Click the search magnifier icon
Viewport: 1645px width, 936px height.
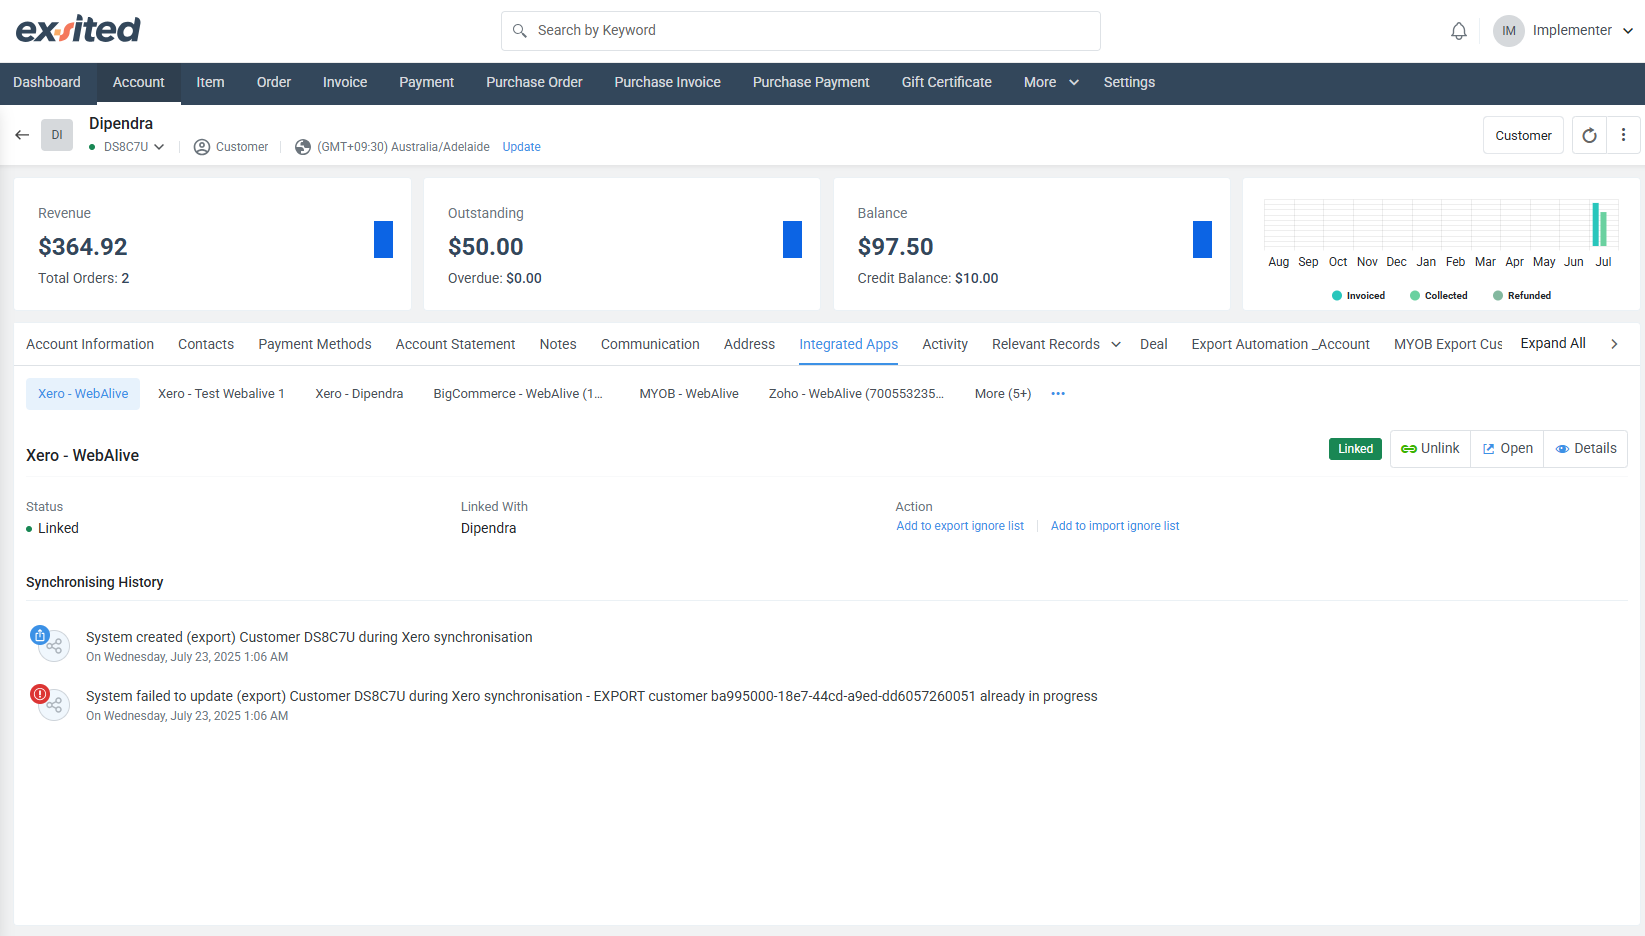tap(520, 31)
